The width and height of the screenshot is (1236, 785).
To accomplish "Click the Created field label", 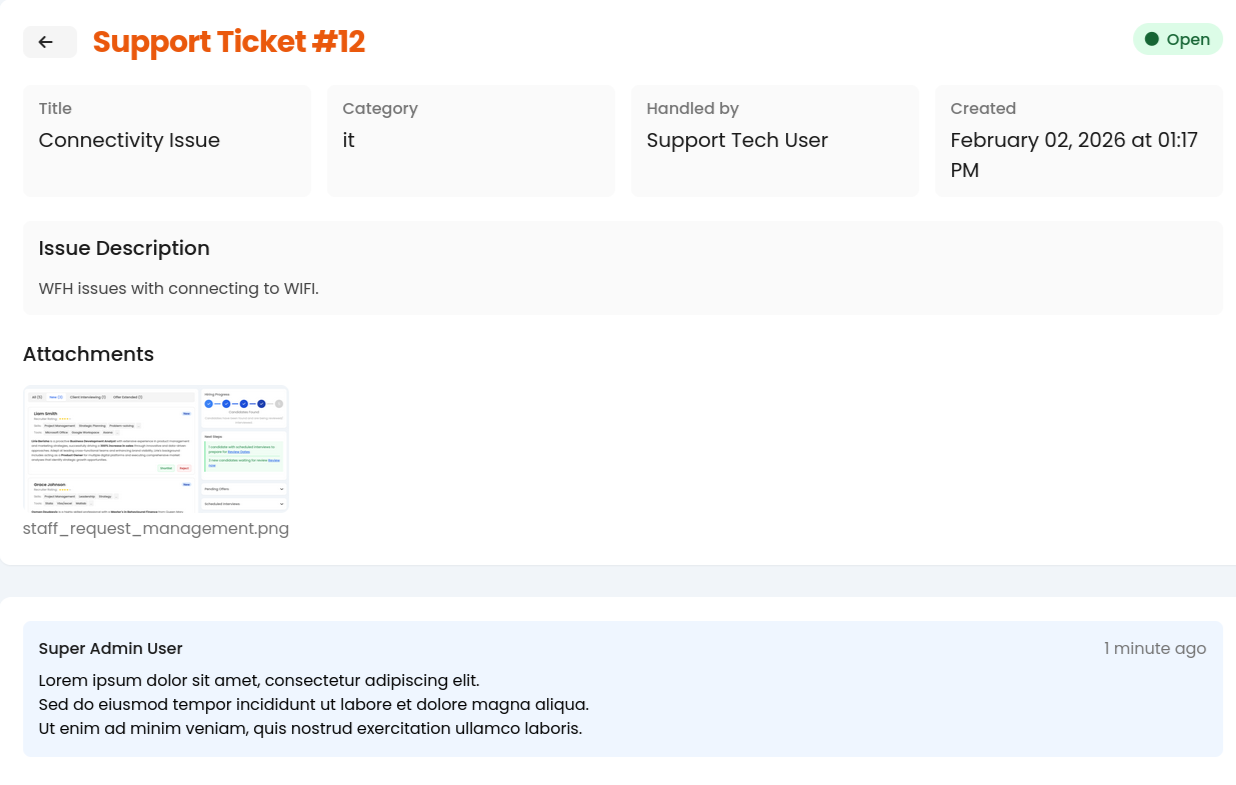I will (x=983, y=109).
